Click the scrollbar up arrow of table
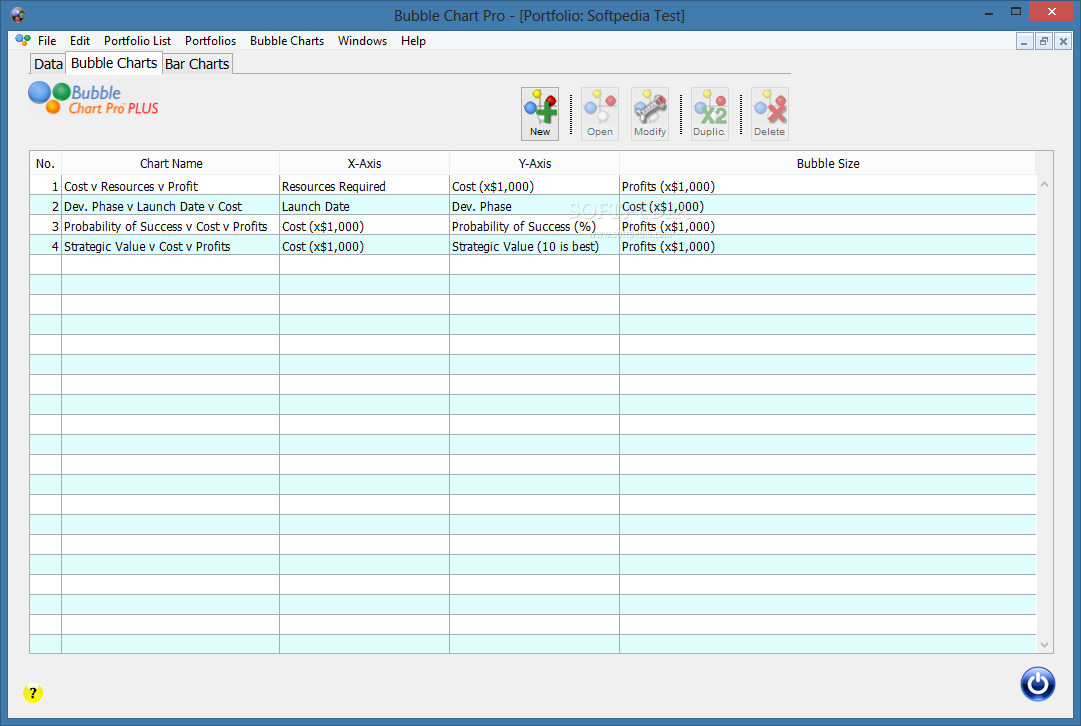This screenshot has width=1081, height=726. (x=1044, y=184)
